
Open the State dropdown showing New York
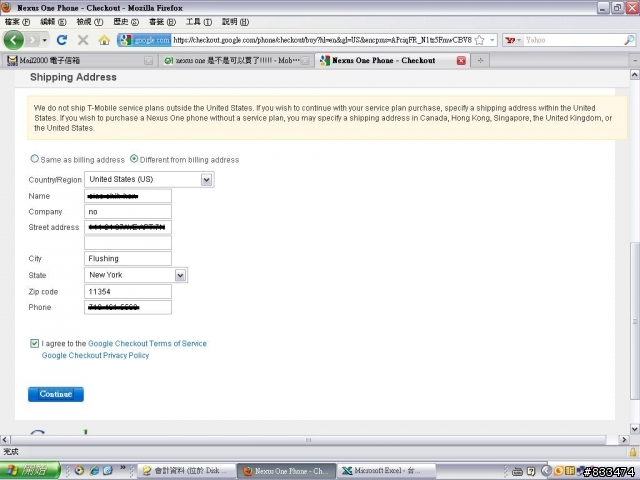(x=136, y=275)
